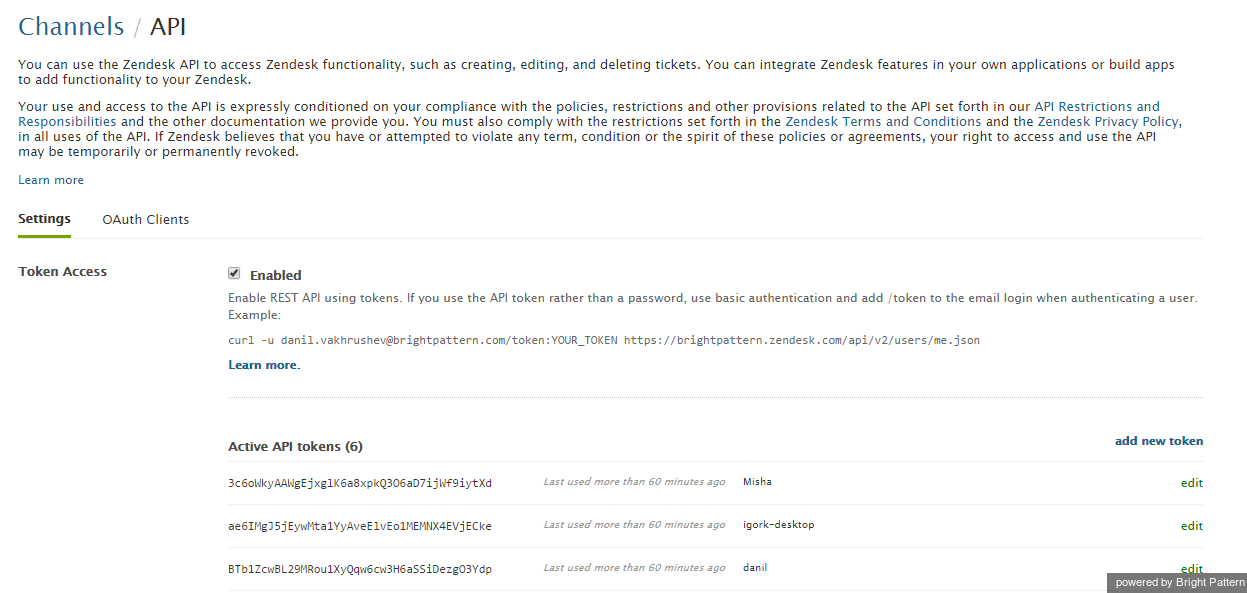Open the Channels breadcrumb link
Screen dimensions: 1247x593
pyautogui.click(x=71, y=27)
